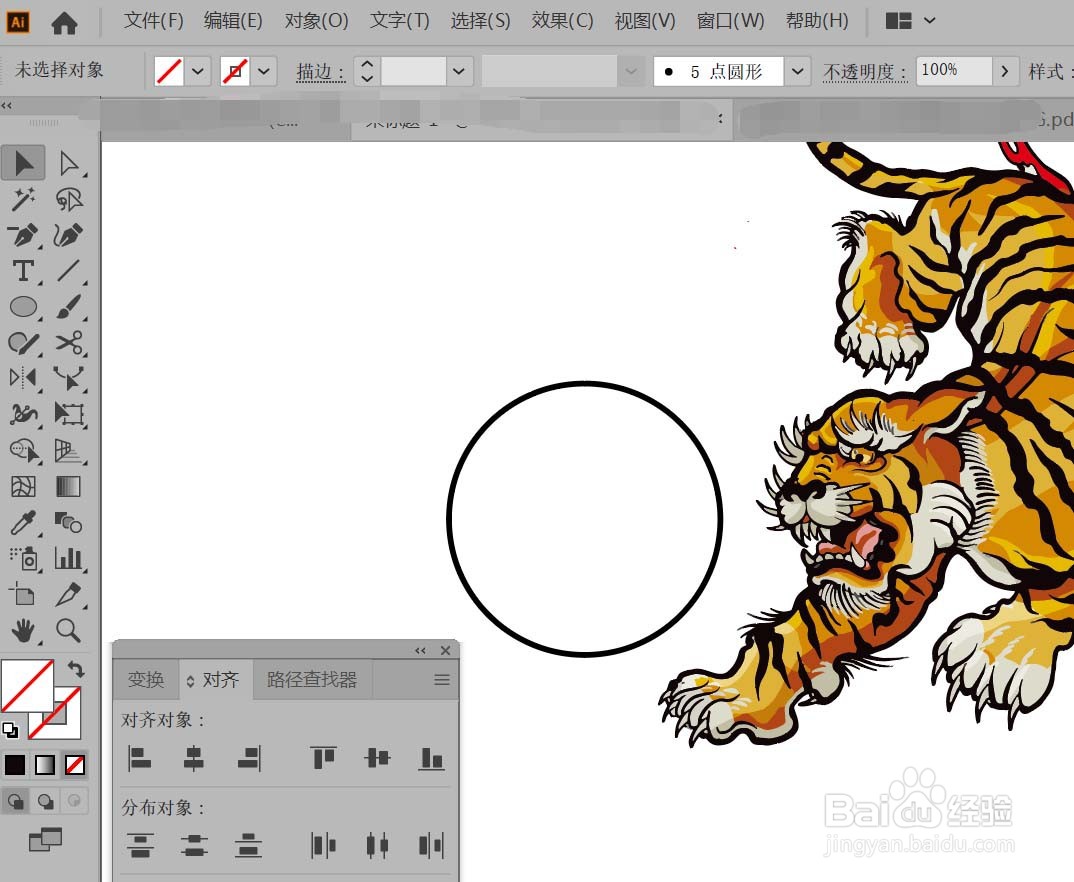Choose the Lasso tool

click(68, 199)
